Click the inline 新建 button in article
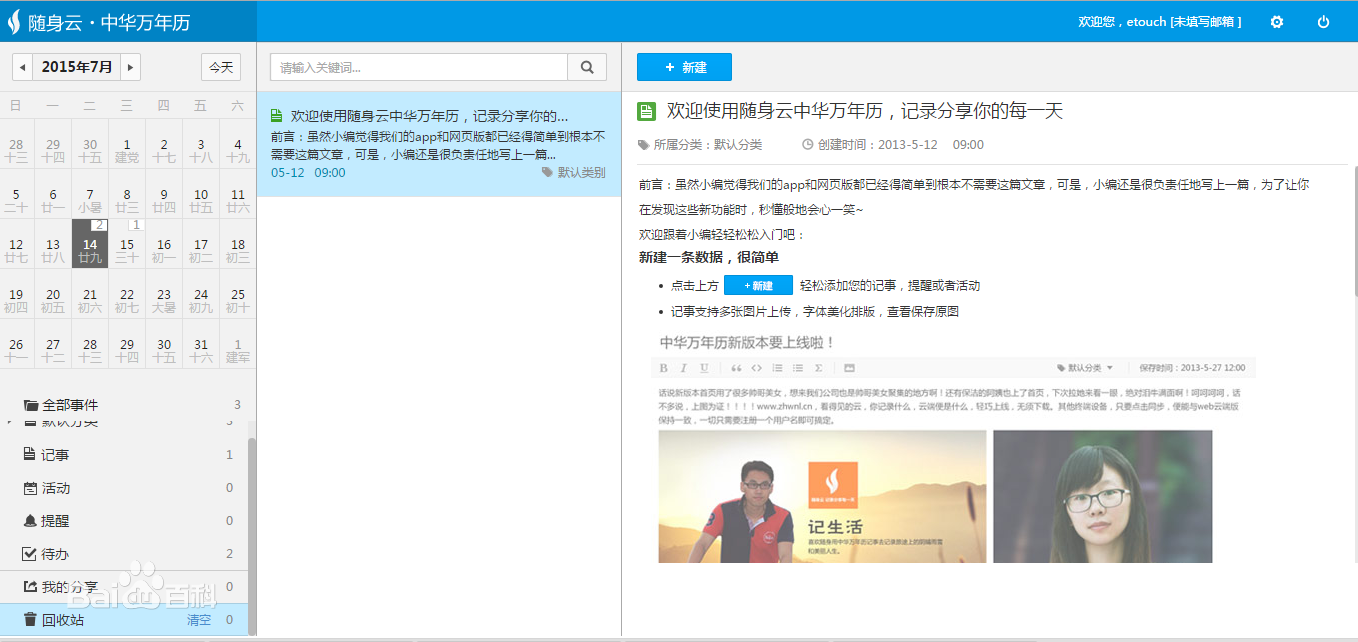This screenshot has width=1358, height=642. click(x=758, y=286)
